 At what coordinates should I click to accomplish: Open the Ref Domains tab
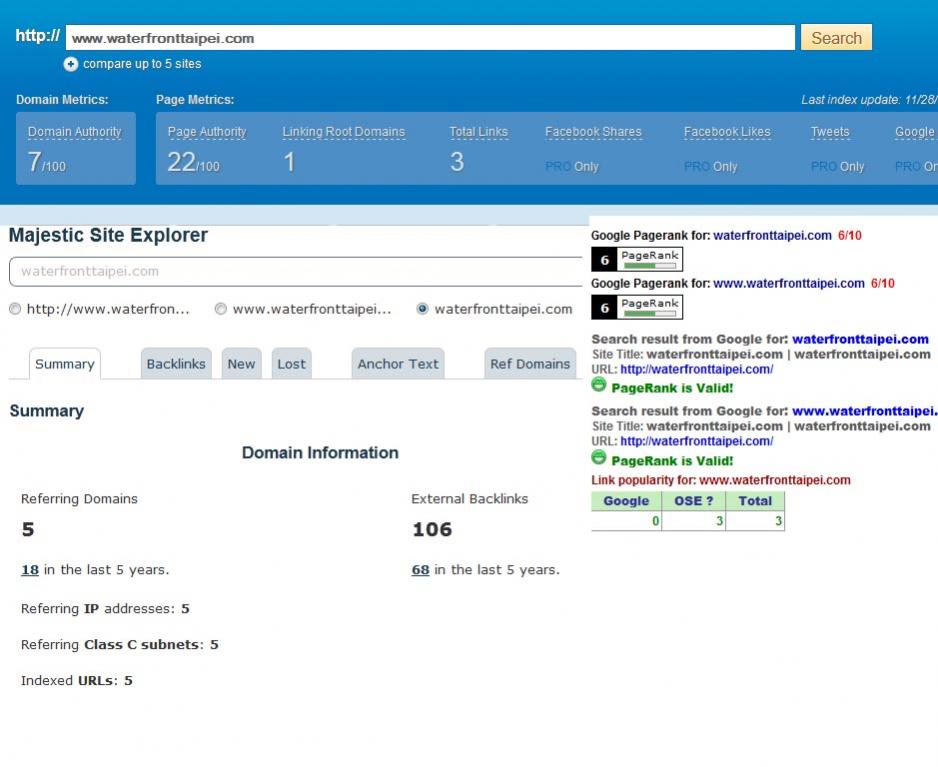tap(530, 364)
